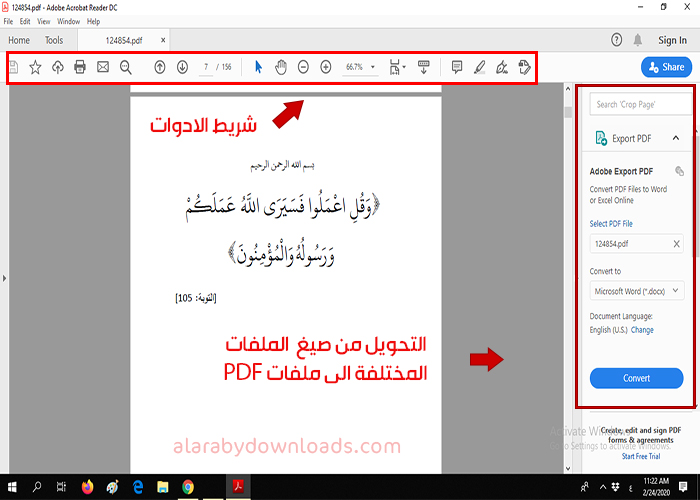Go to previous page arrow icon

click(160, 67)
